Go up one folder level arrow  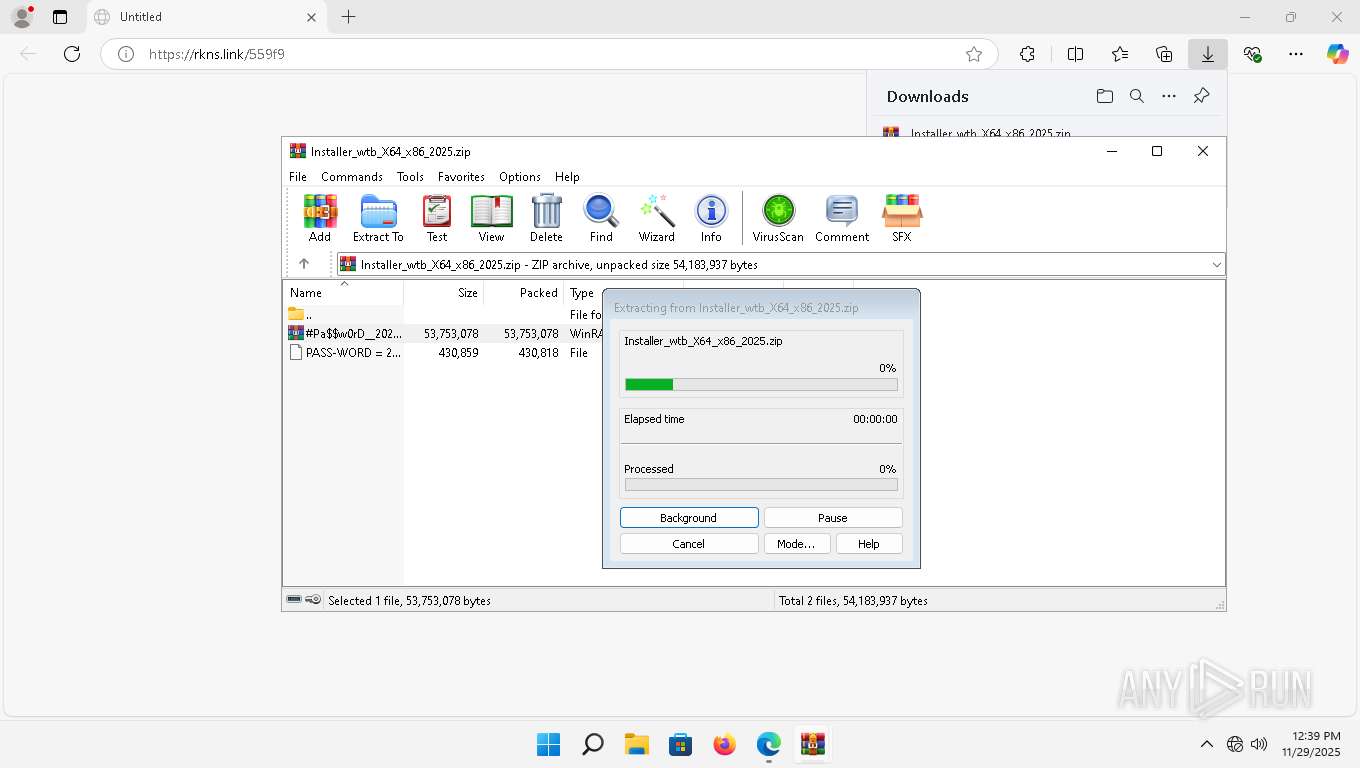304,264
